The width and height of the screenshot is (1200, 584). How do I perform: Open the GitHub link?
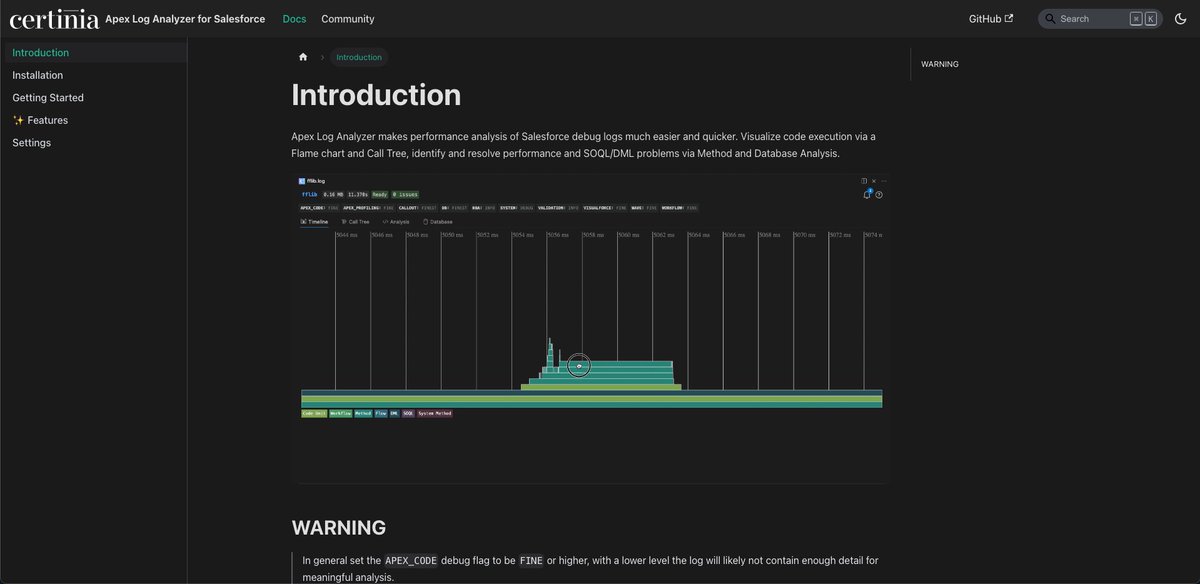pos(991,19)
